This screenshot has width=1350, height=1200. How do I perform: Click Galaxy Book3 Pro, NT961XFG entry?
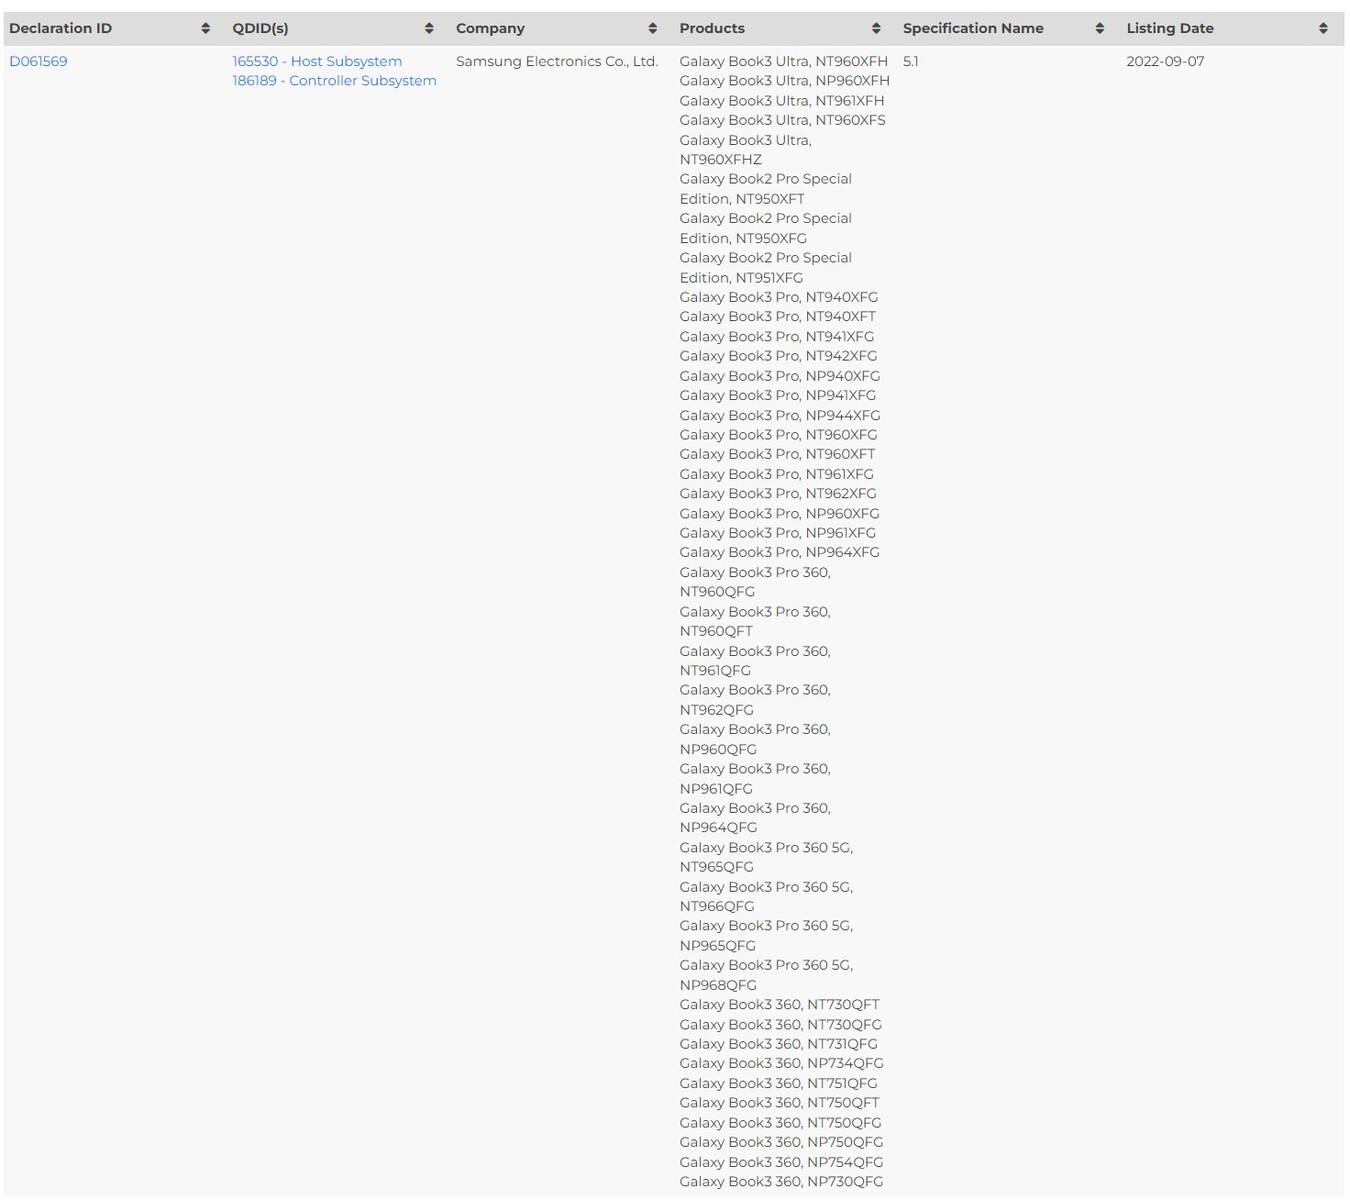tap(776, 474)
